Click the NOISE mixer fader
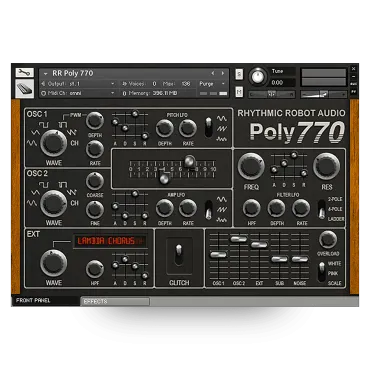The image size is (370, 370). coord(300,259)
